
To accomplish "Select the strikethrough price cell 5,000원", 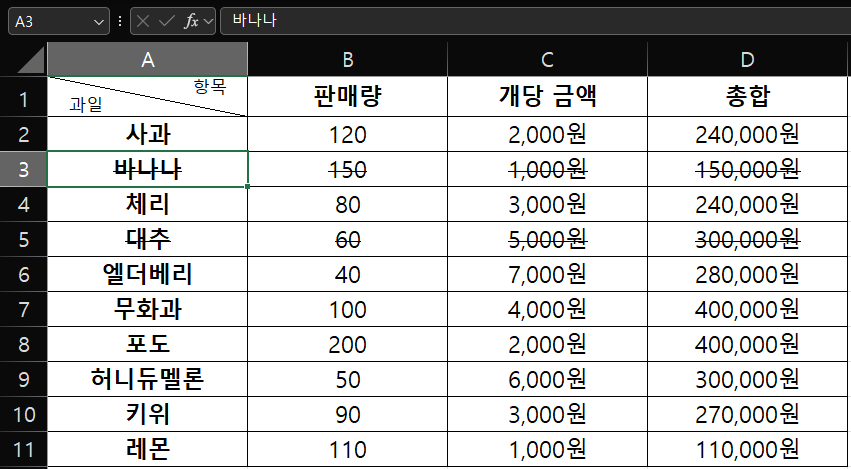I will point(547,239).
